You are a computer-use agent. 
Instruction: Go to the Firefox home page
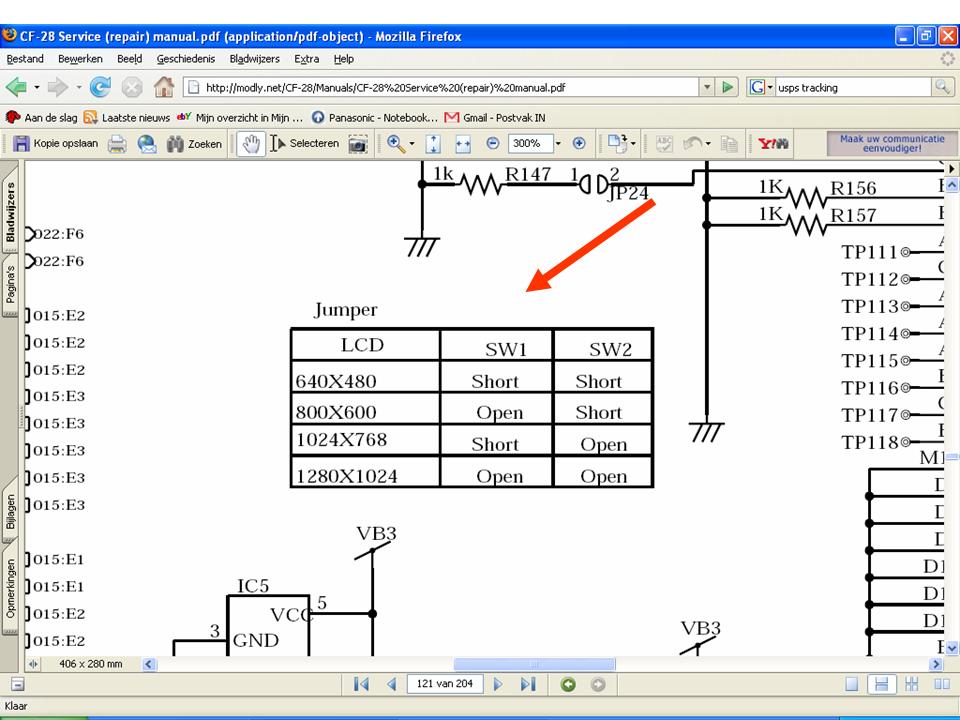(x=163, y=87)
